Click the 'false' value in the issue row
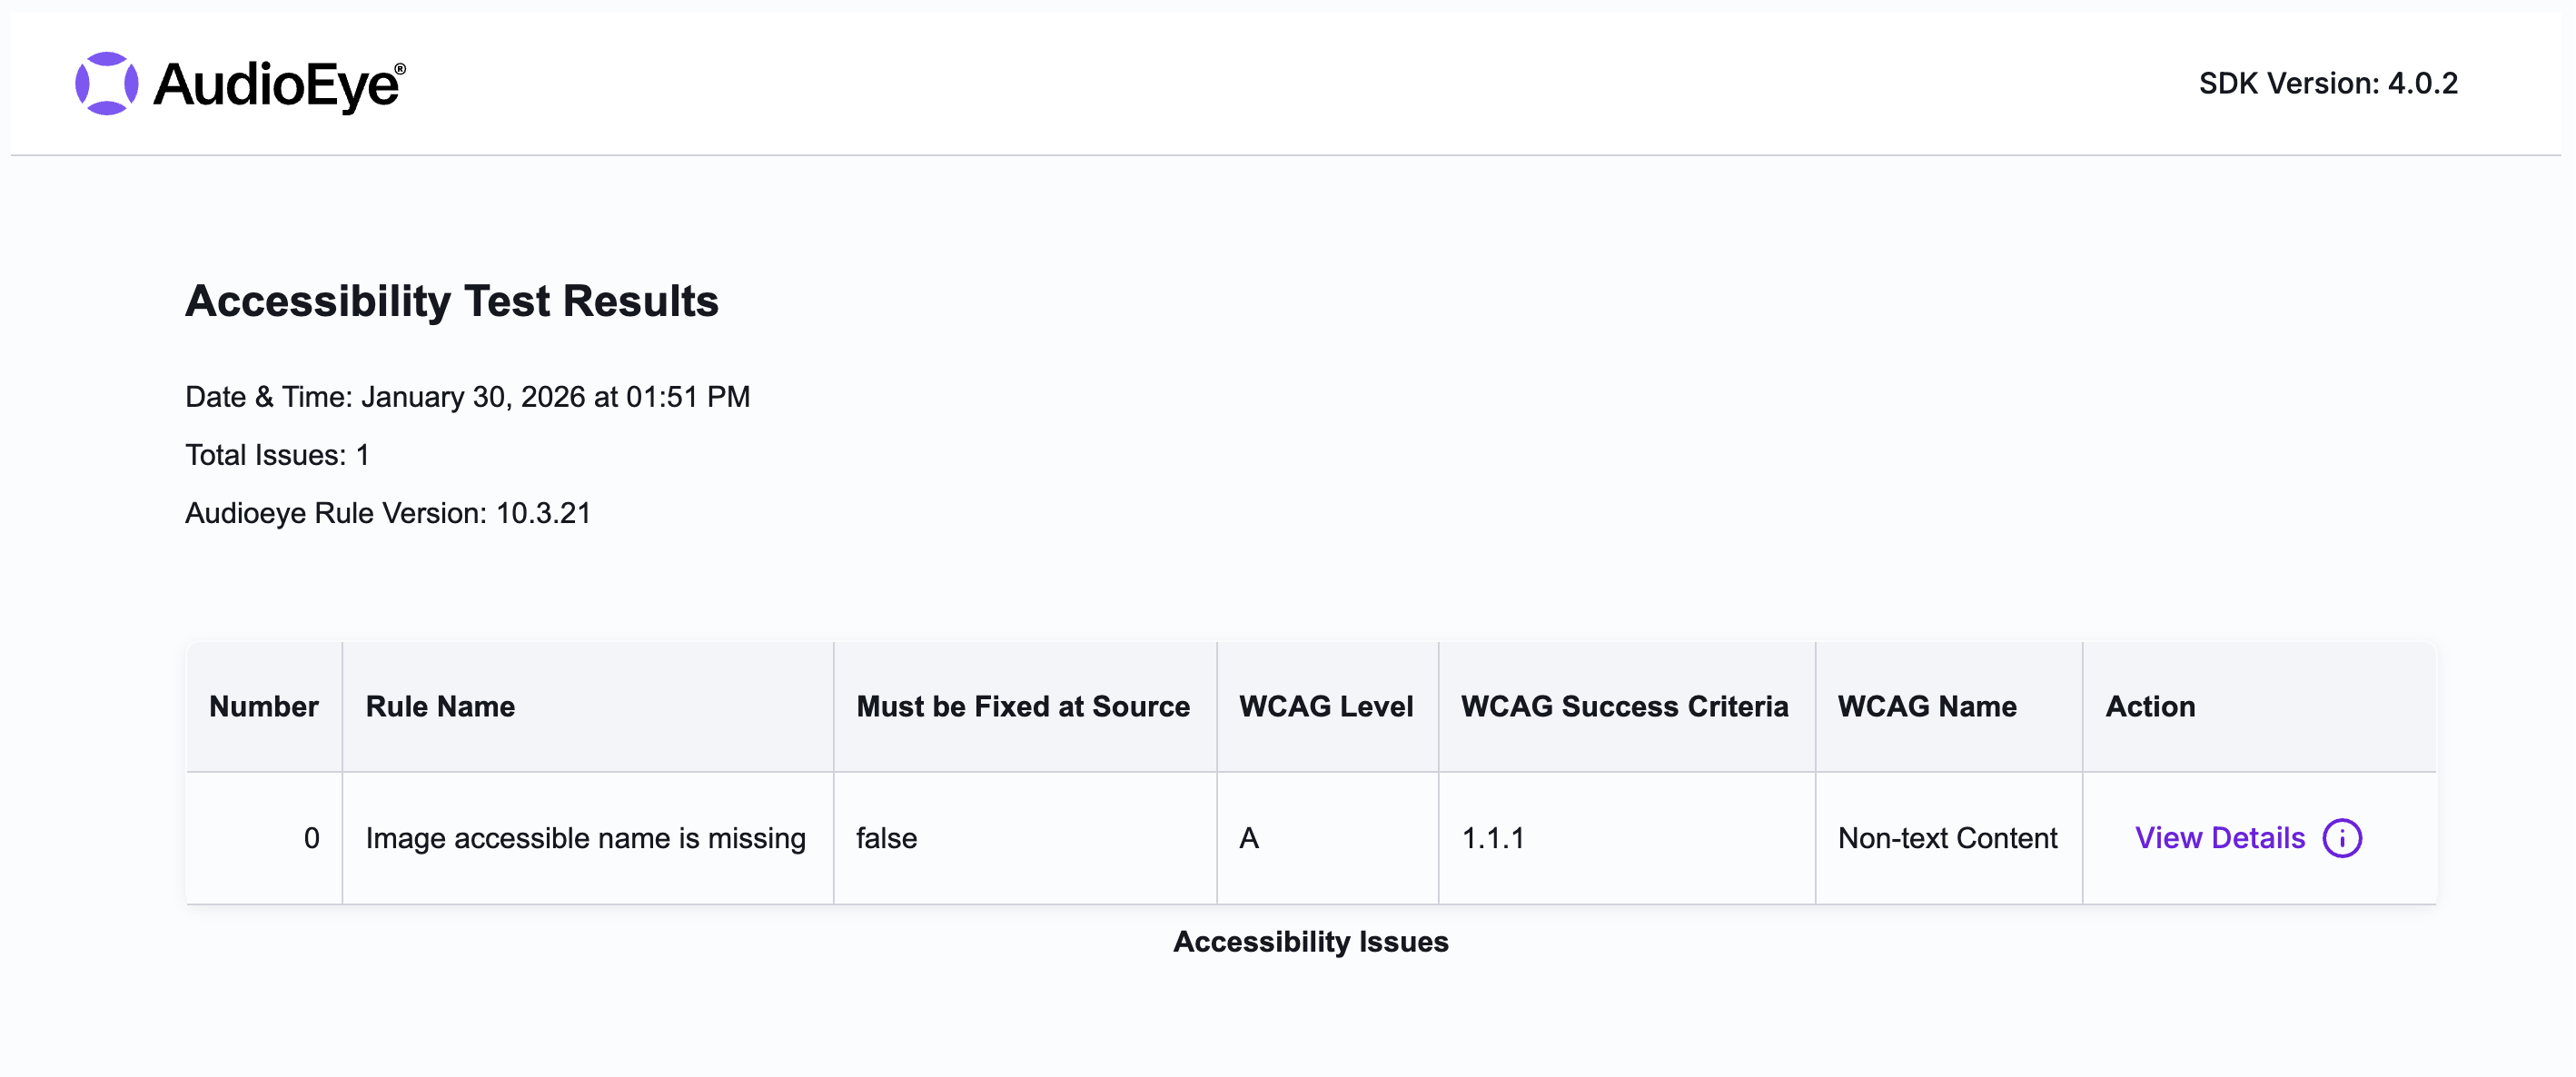This screenshot has height=1077, width=2576. (884, 838)
